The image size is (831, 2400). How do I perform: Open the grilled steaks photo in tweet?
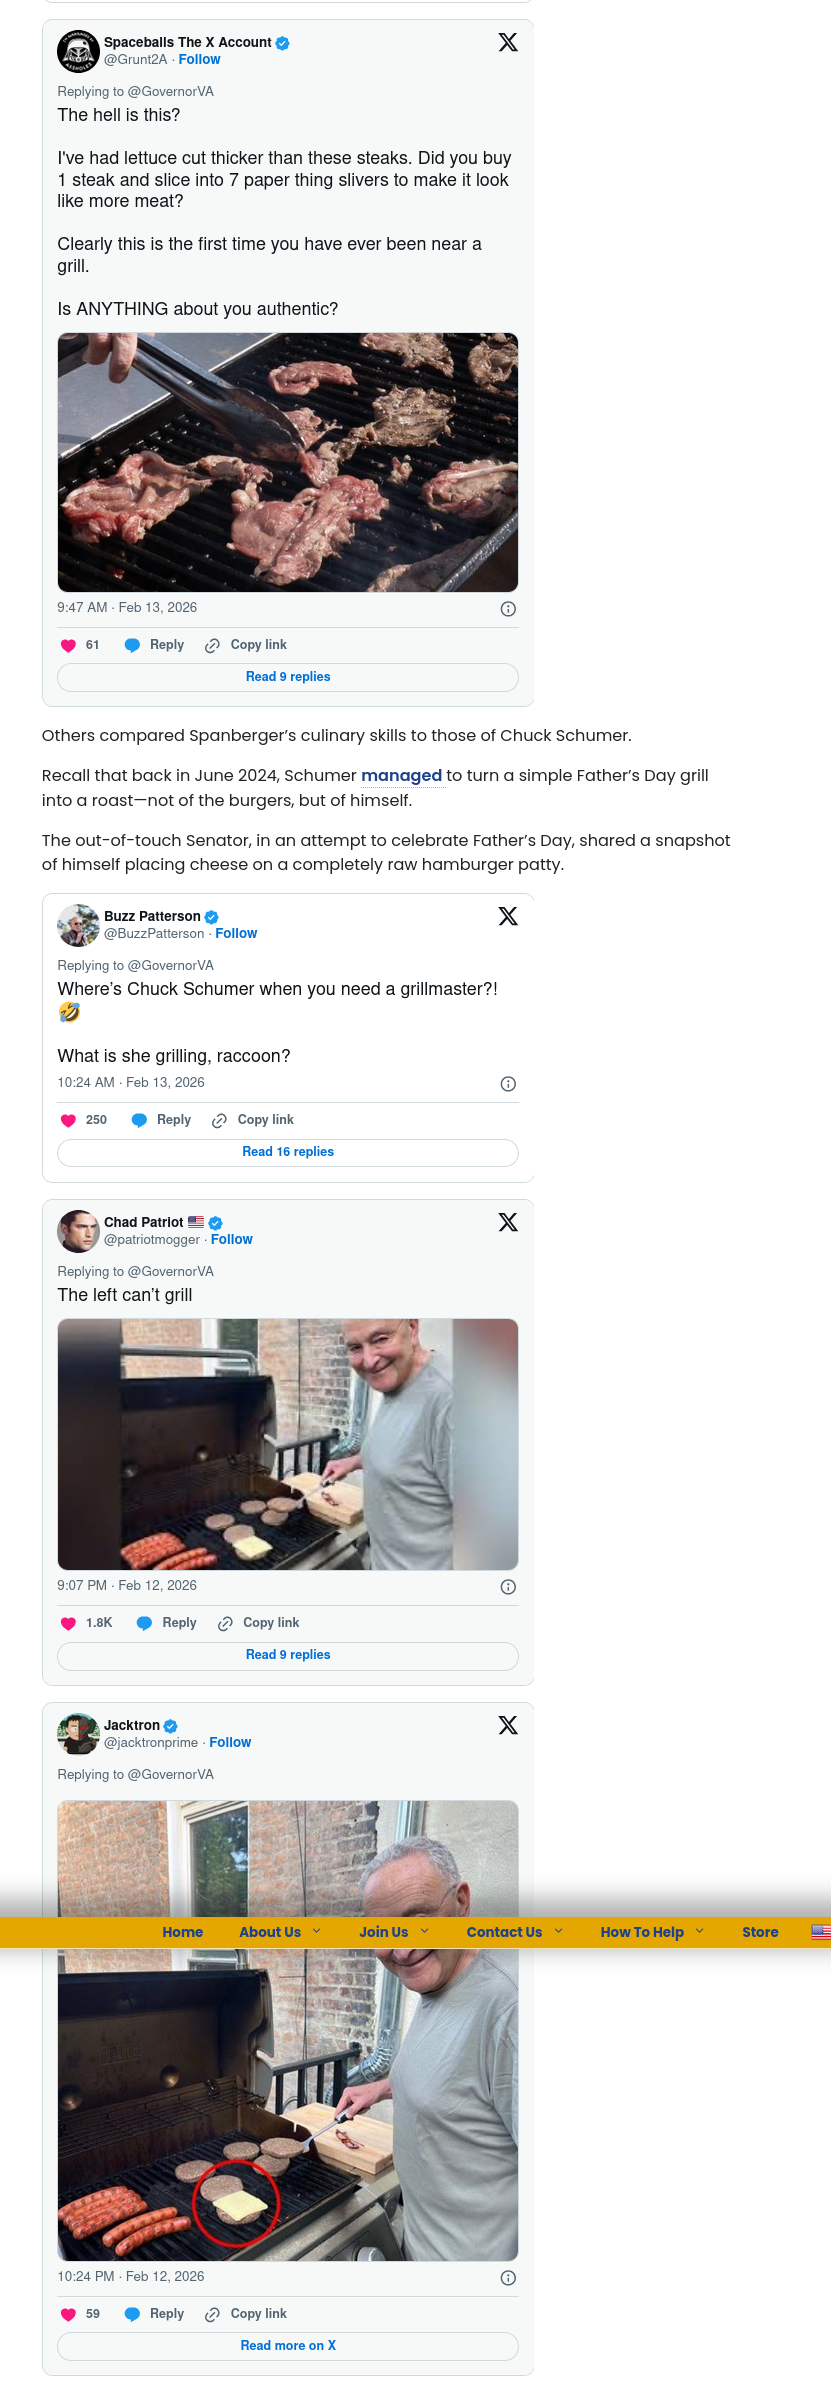tap(288, 462)
